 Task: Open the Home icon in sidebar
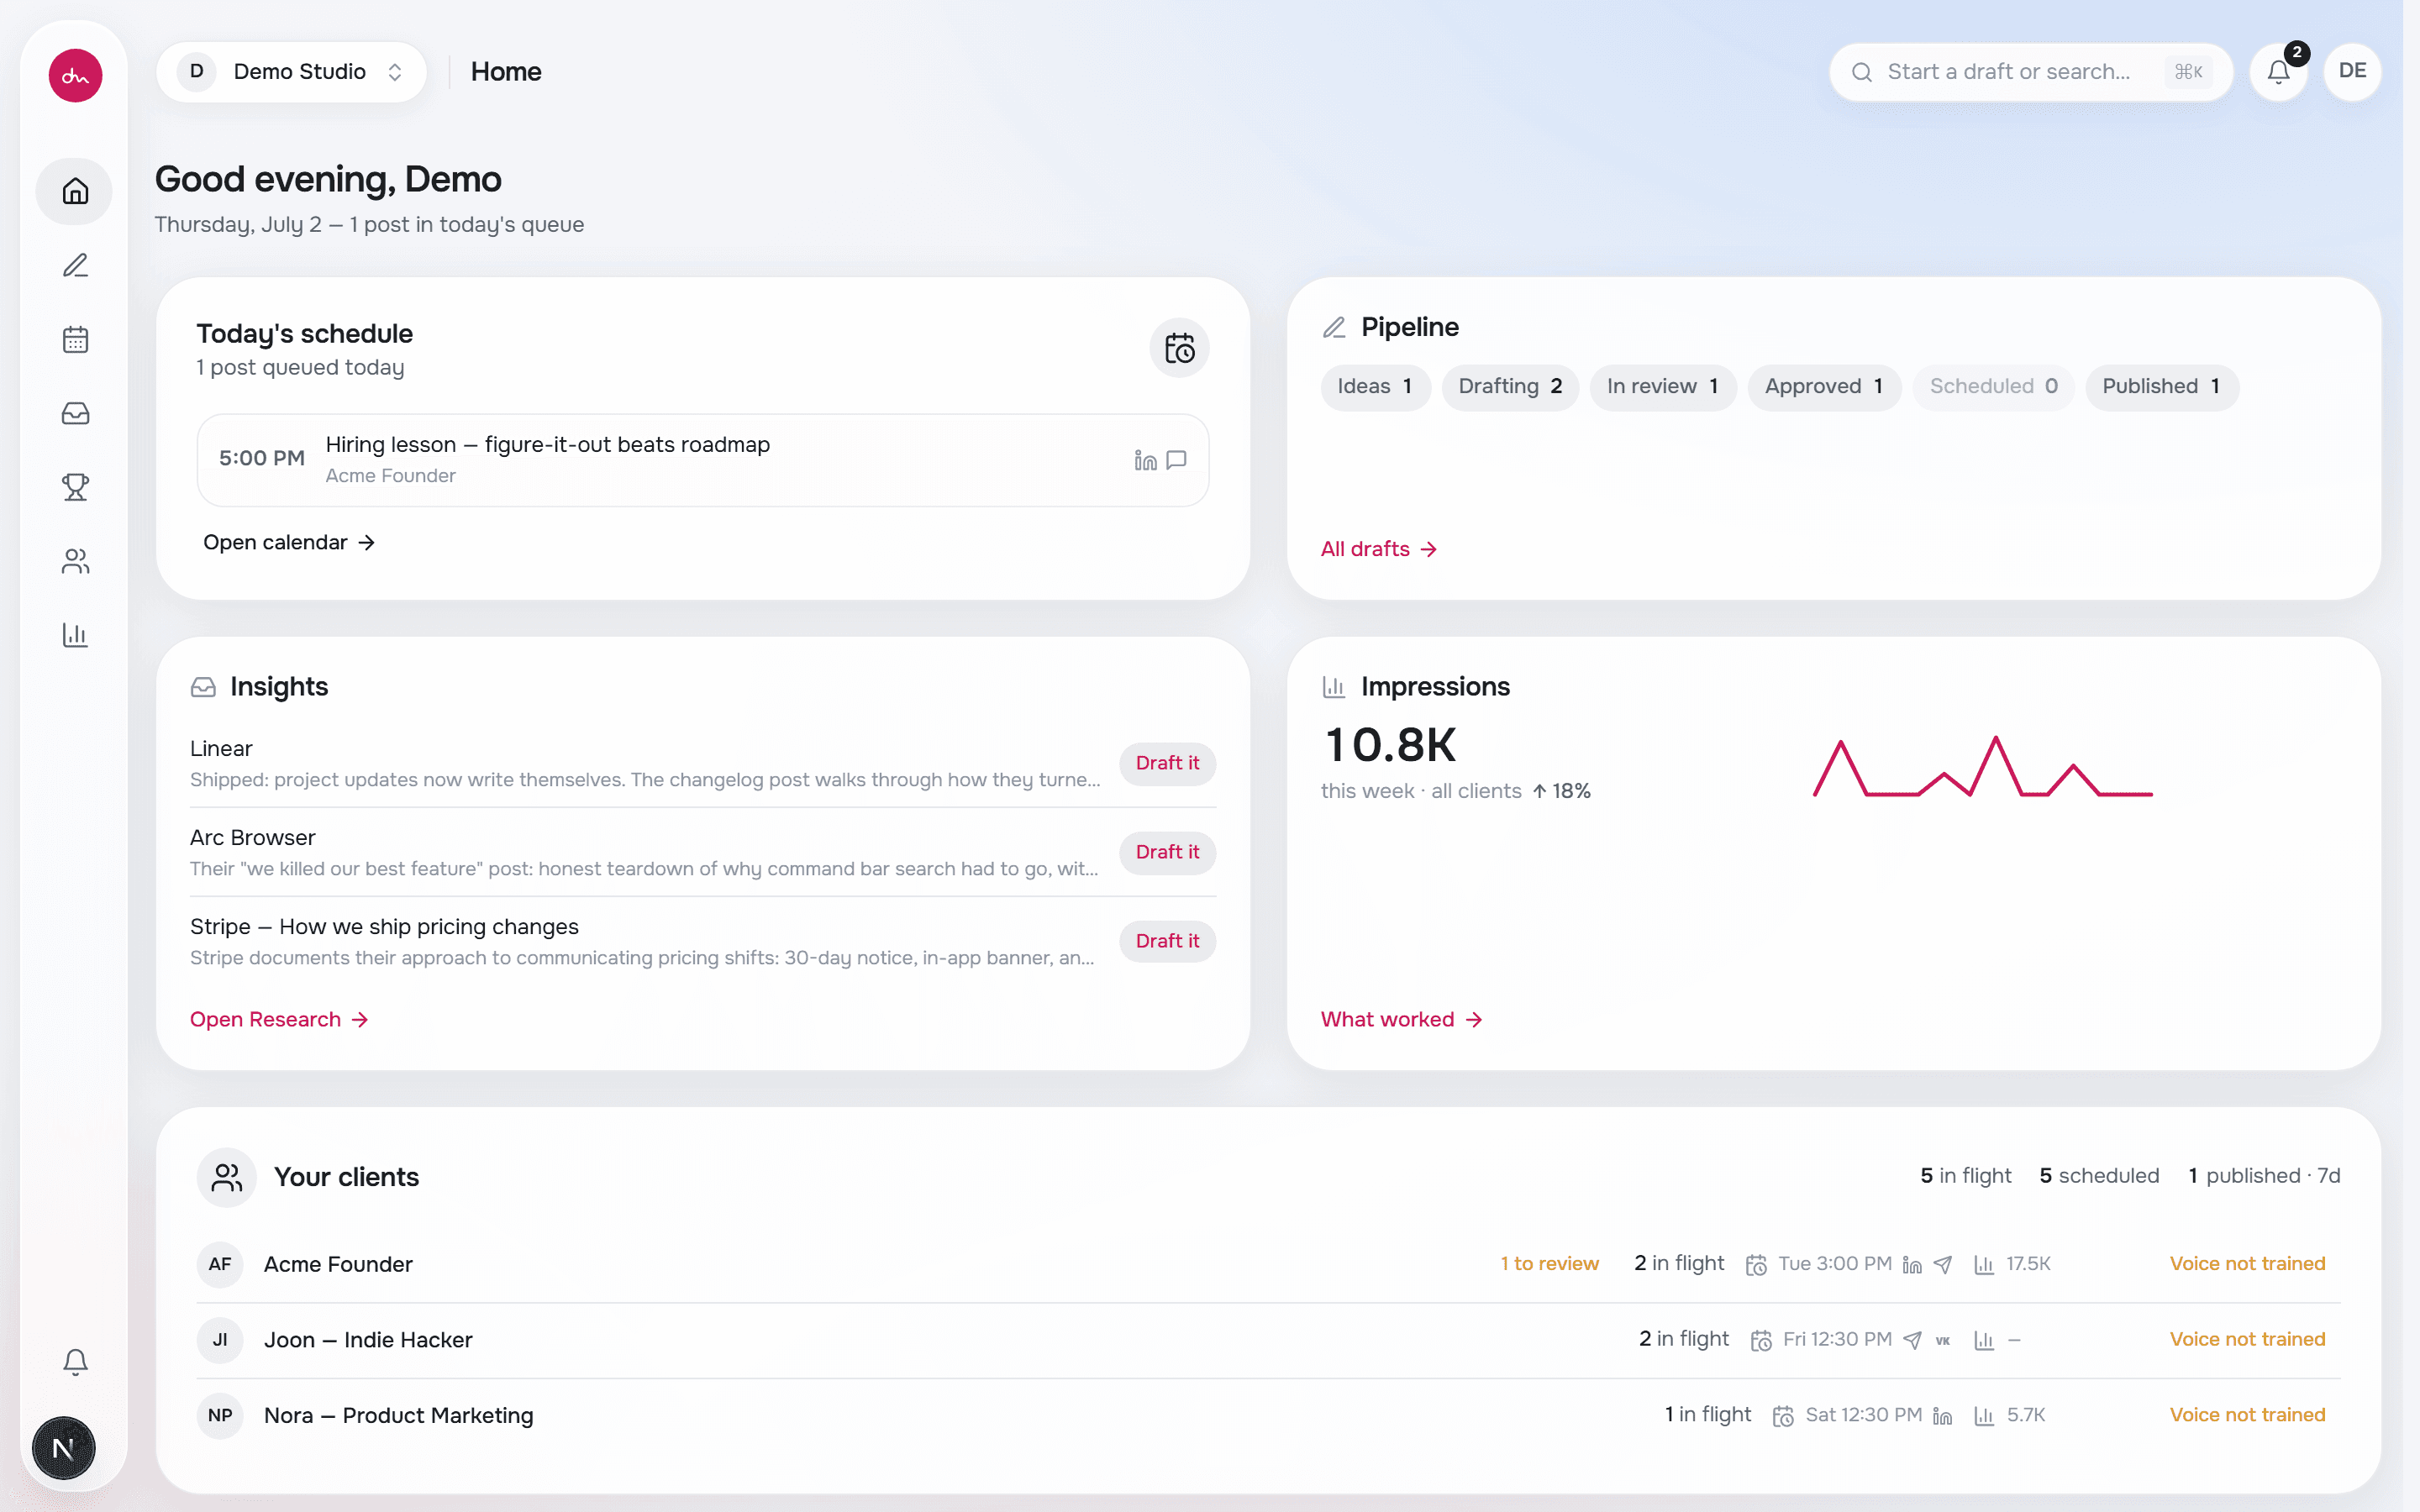click(75, 191)
